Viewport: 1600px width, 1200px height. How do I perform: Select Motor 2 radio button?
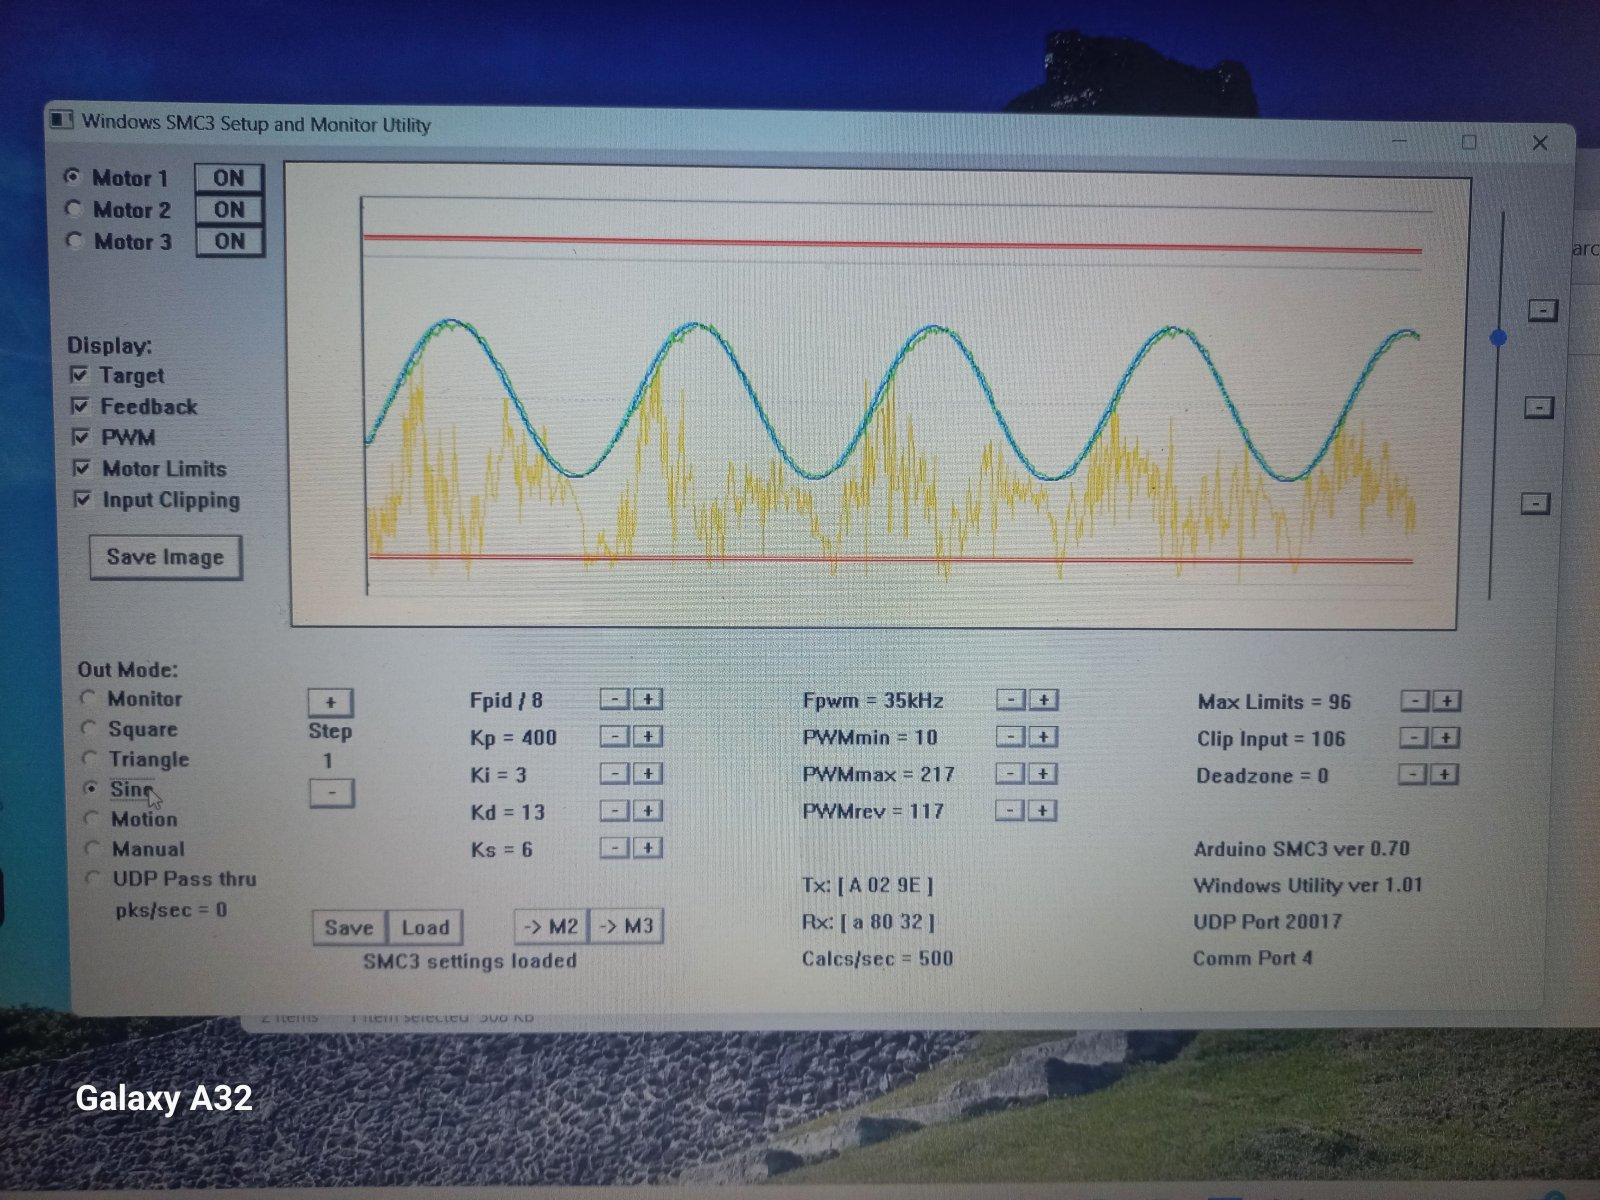tap(73, 209)
